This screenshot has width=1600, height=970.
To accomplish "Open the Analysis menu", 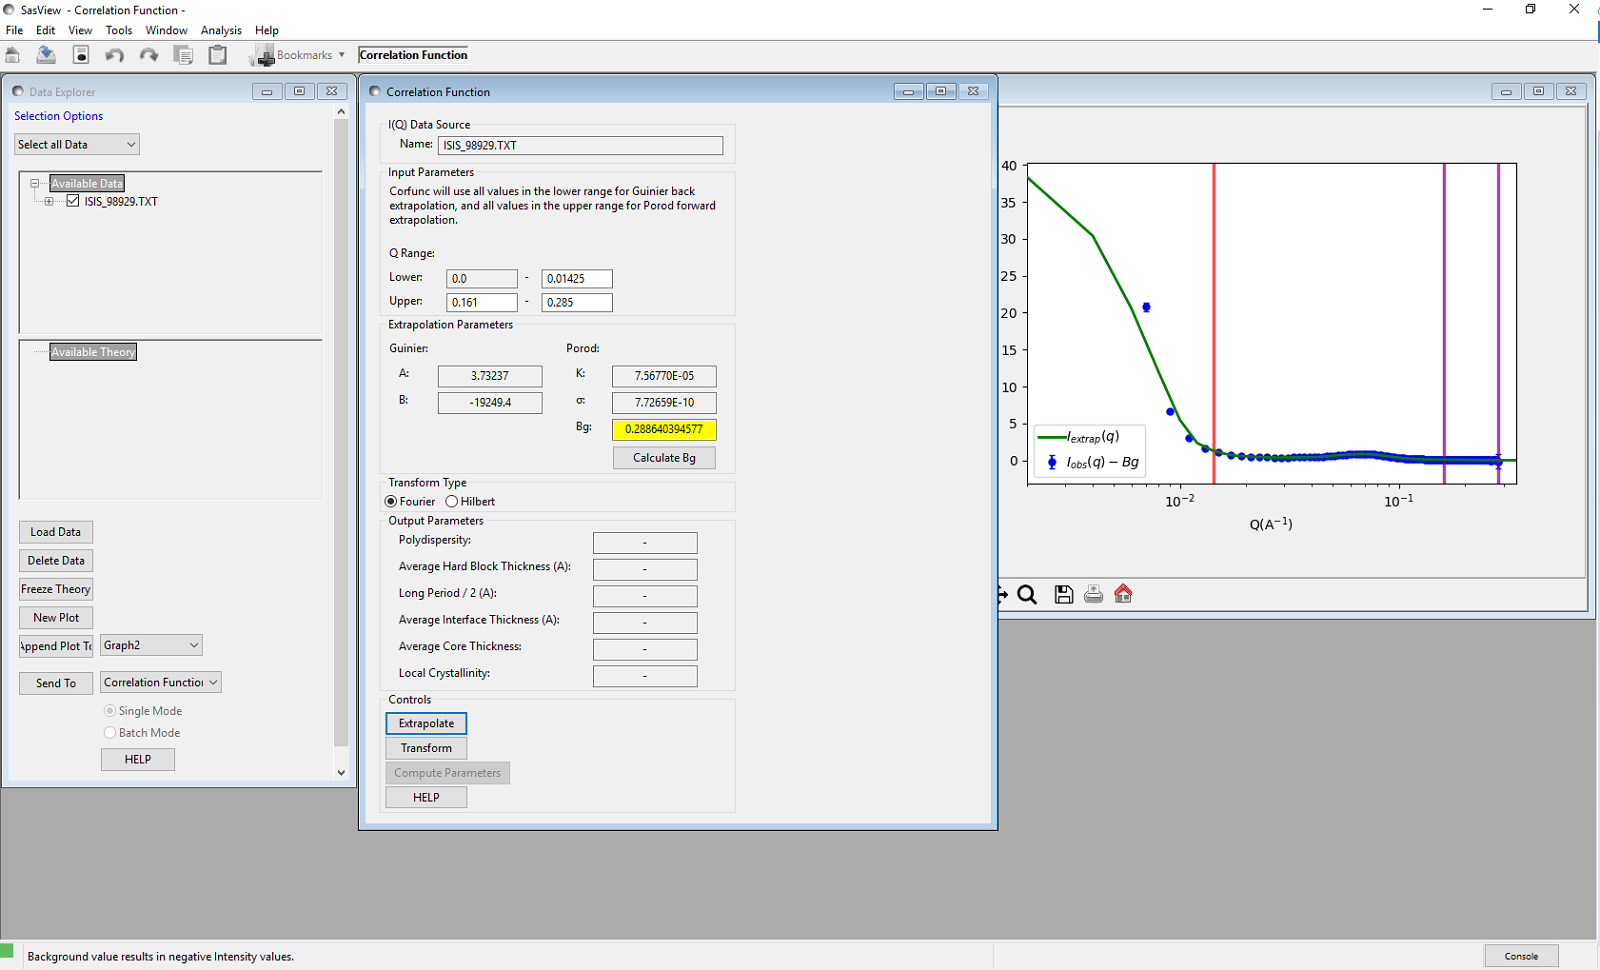I will tap(221, 30).
